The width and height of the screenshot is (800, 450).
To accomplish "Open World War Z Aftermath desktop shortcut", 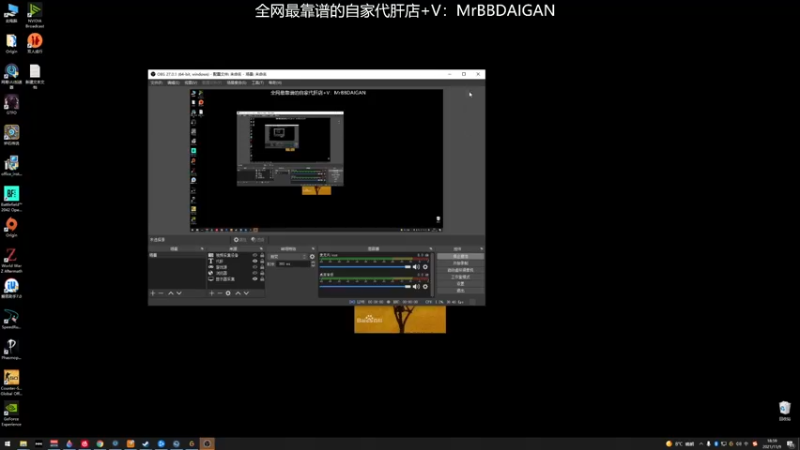I will [x=11, y=261].
